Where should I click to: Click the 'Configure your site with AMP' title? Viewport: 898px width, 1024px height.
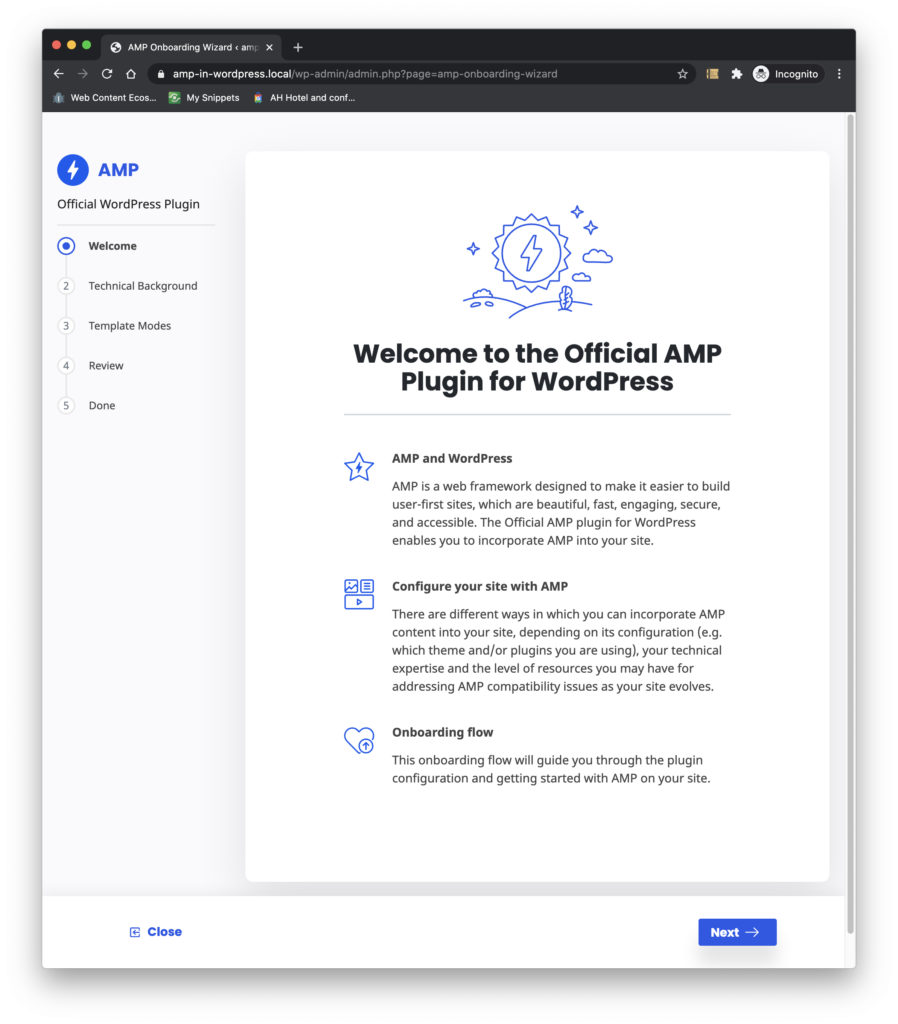480,586
